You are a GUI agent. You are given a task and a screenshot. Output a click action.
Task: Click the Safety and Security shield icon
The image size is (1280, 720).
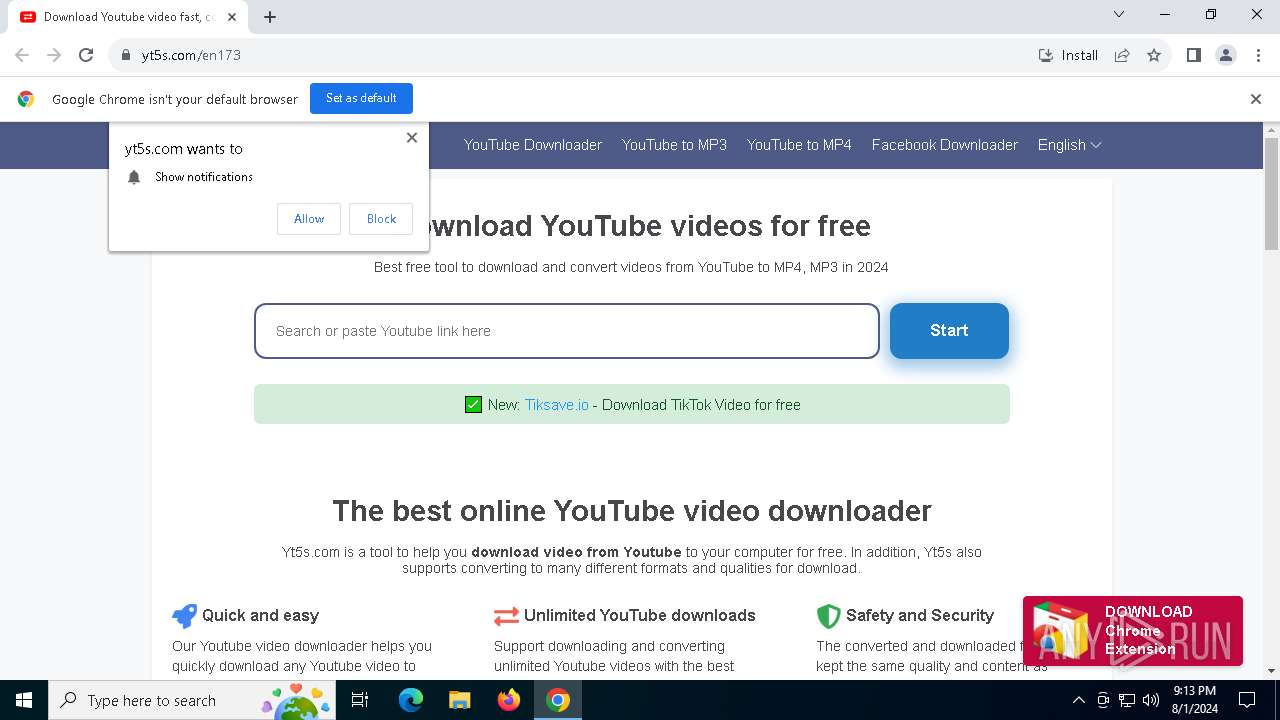828,616
